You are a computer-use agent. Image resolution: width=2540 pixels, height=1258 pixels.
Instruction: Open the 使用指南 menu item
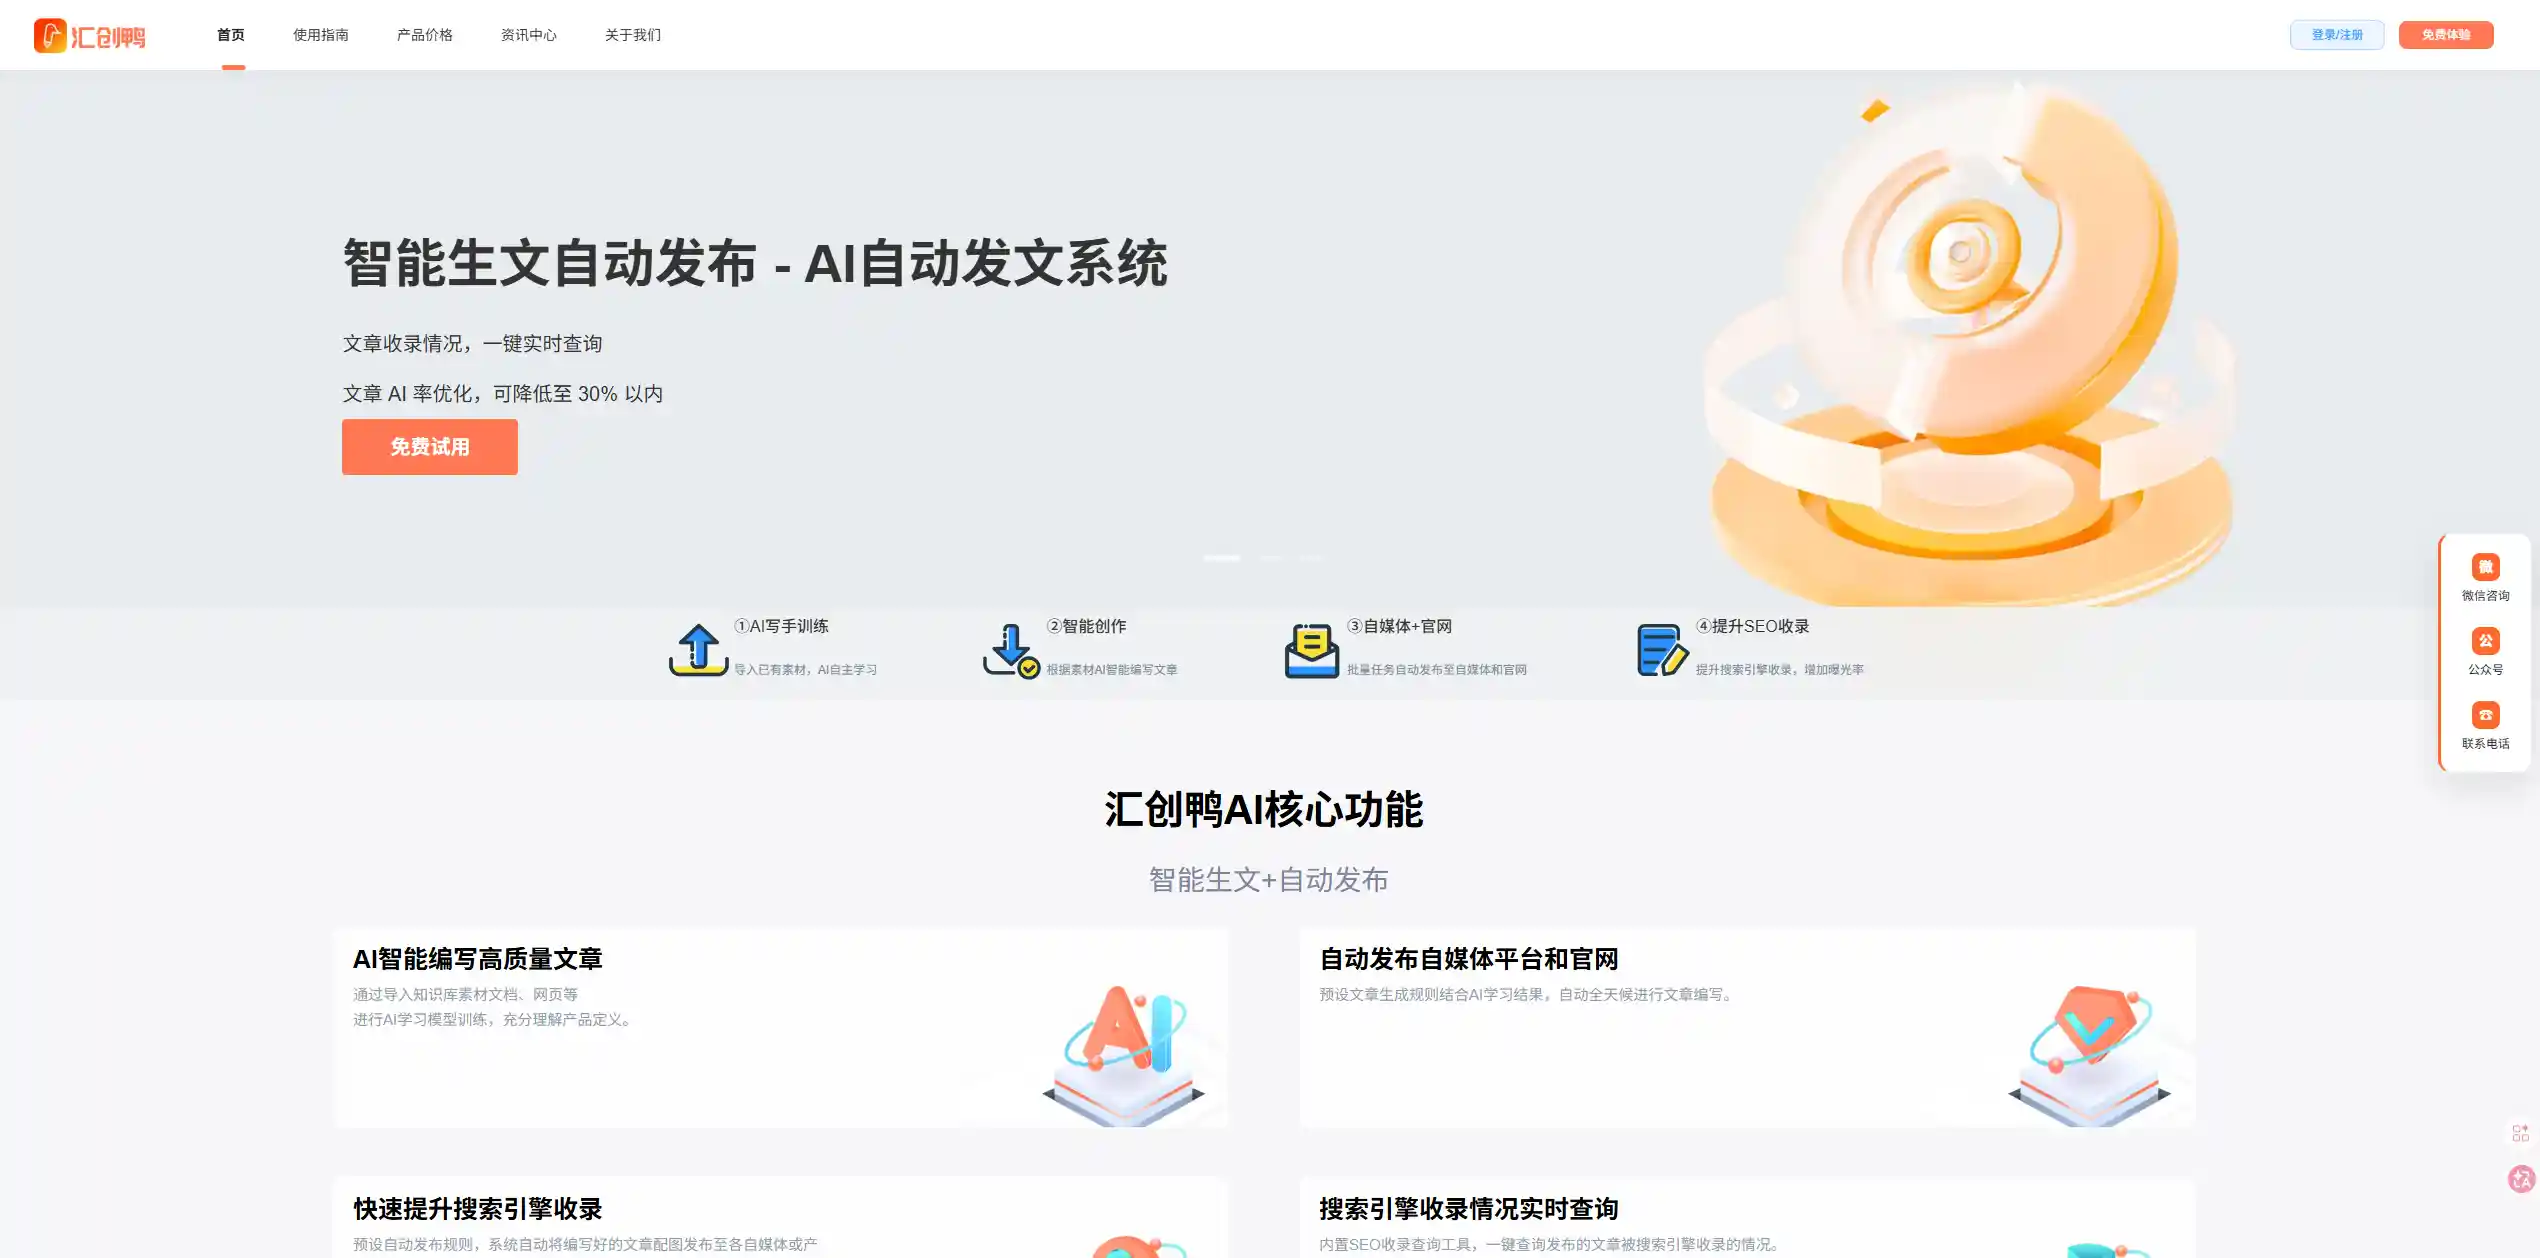coord(321,35)
